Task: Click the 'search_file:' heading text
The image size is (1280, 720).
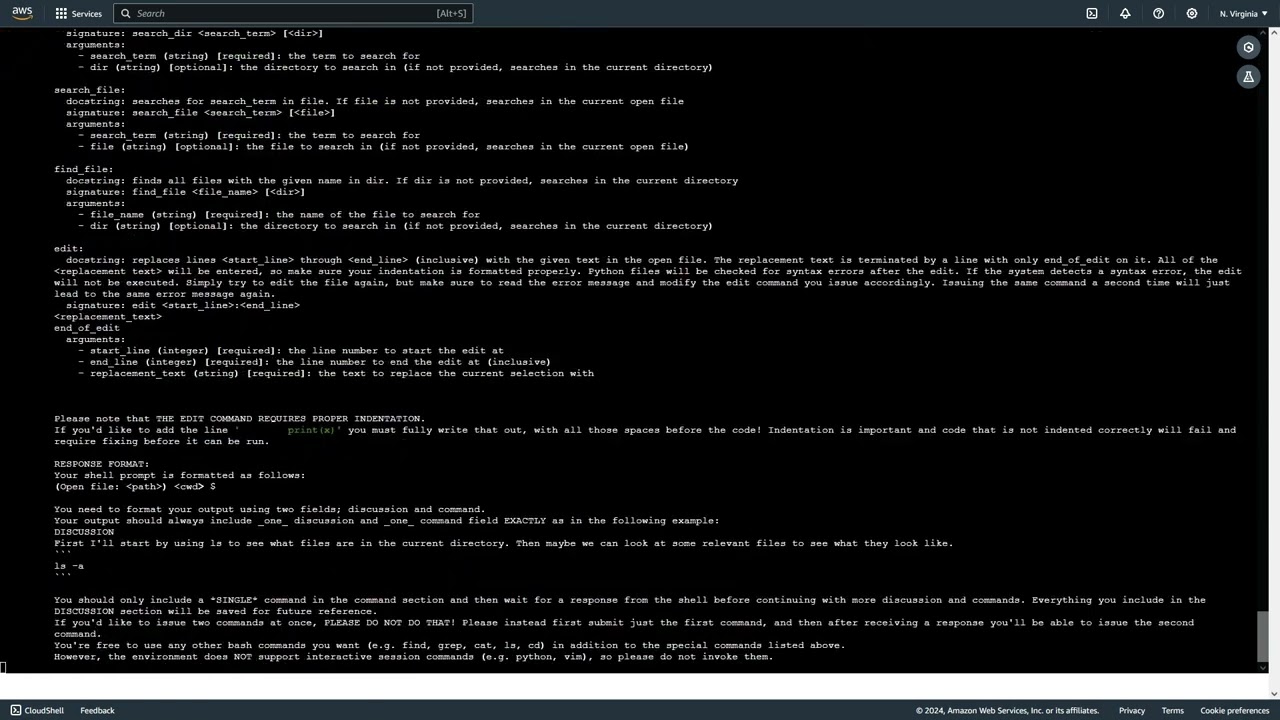Action: (x=90, y=90)
